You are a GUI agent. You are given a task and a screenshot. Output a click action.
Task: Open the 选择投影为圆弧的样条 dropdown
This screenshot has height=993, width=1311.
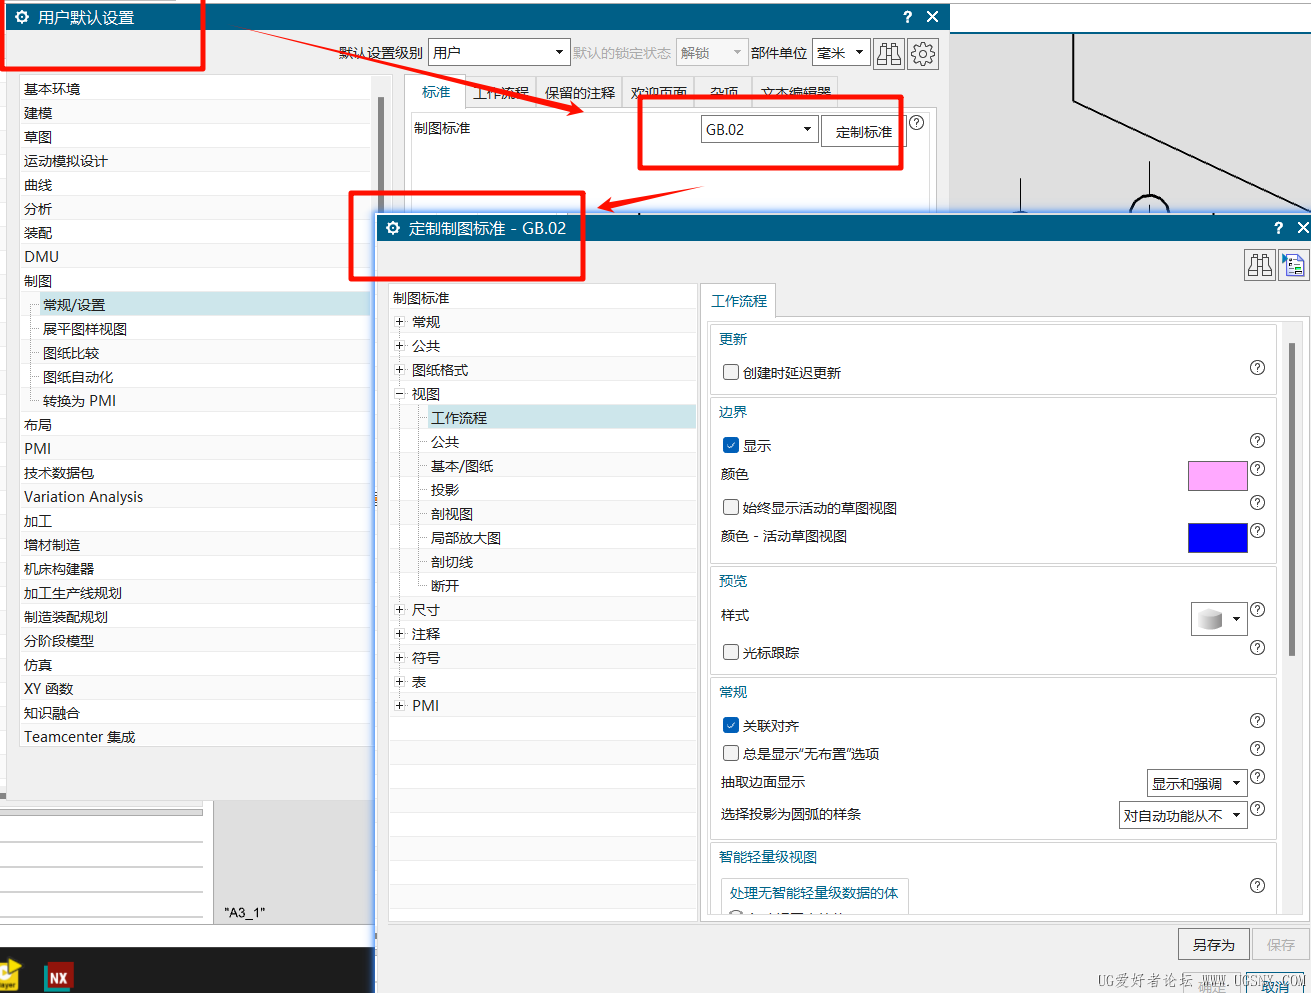point(1183,816)
